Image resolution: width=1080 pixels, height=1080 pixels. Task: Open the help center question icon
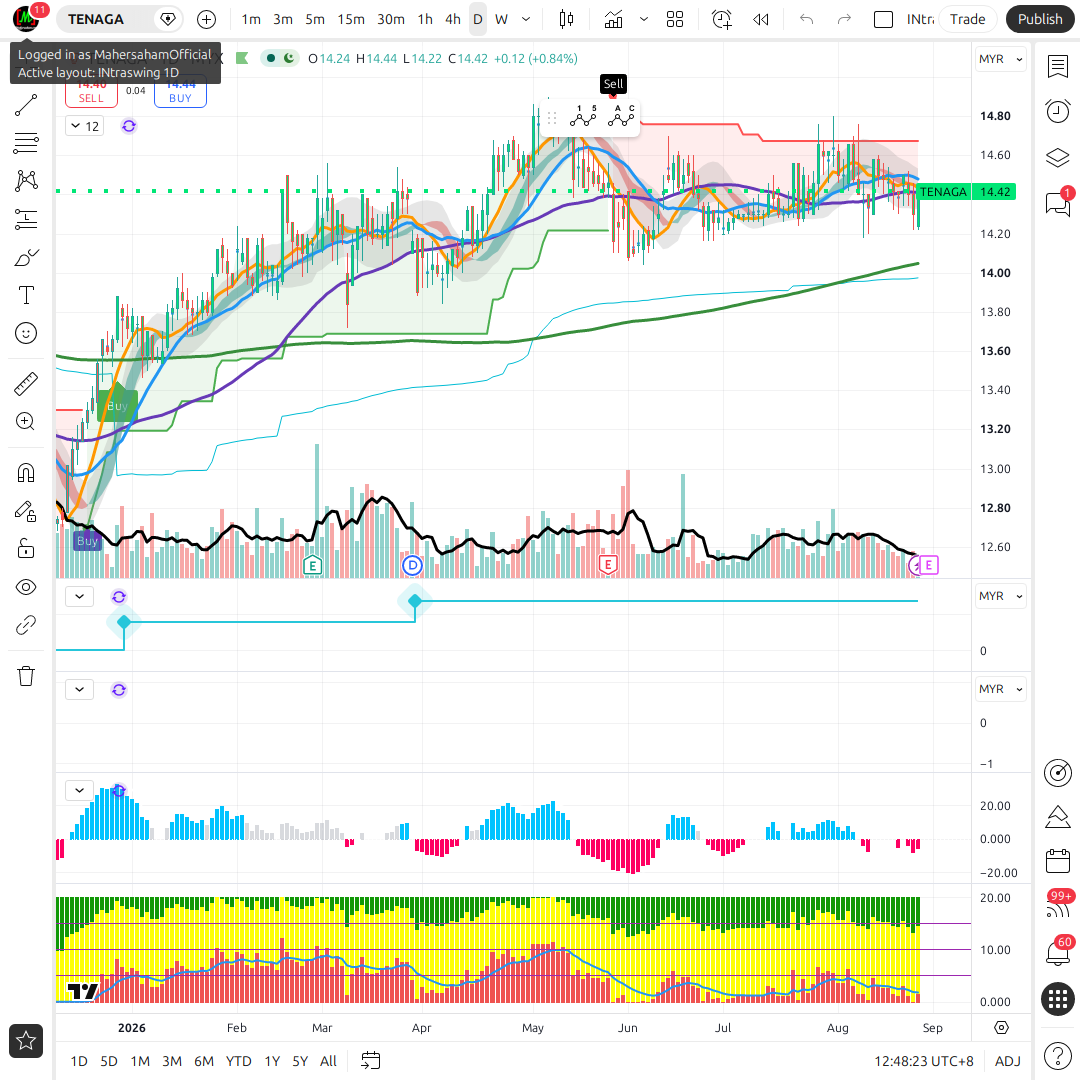pyautogui.click(x=1058, y=1055)
